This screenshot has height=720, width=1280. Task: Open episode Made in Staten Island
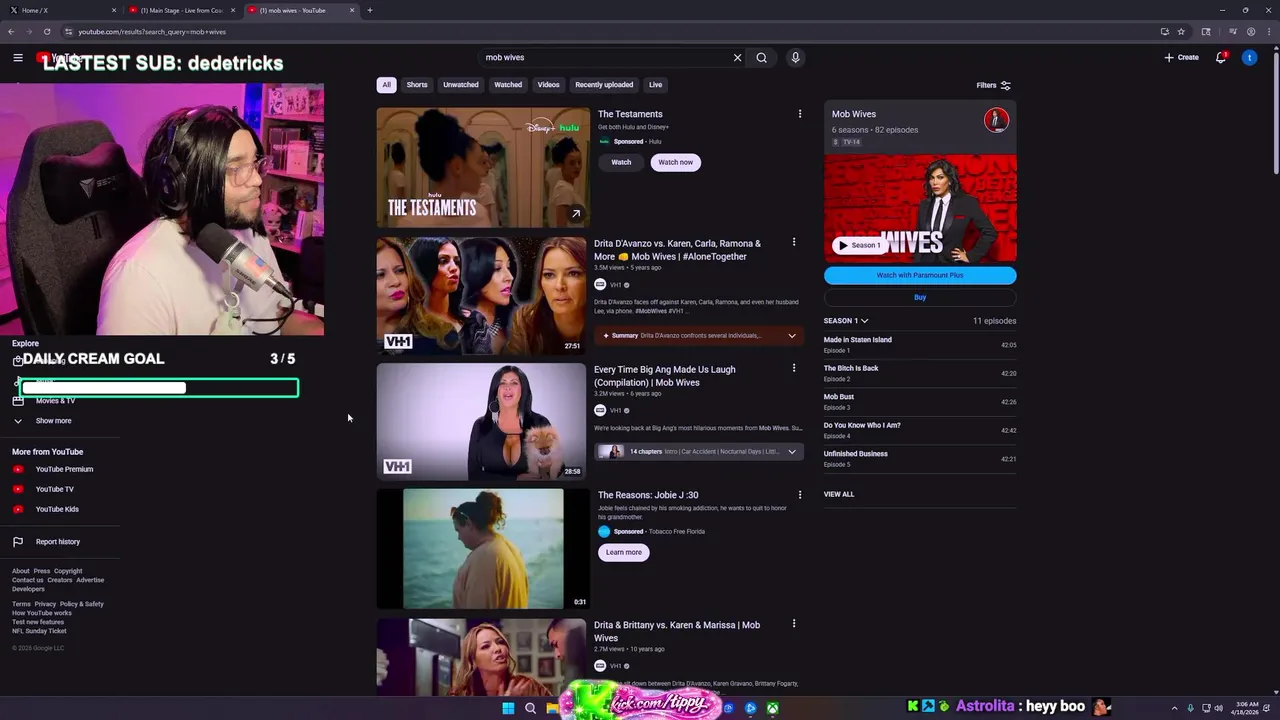920,345
